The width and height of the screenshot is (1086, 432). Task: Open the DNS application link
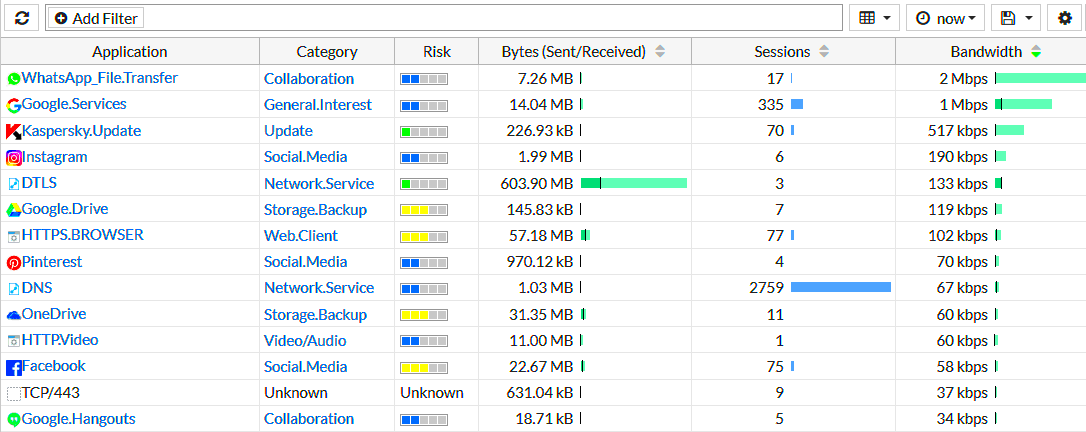(x=37, y=287)
